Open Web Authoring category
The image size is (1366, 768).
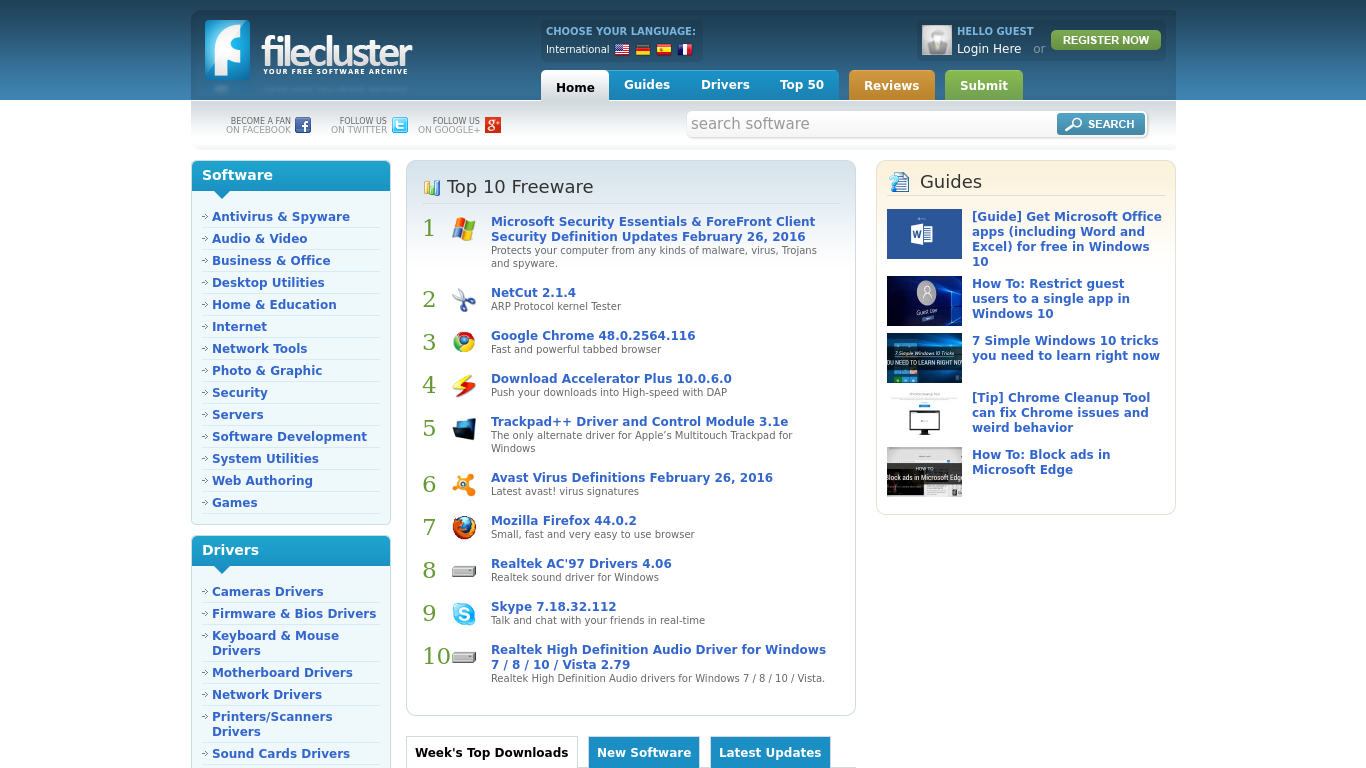coord(262,481)
